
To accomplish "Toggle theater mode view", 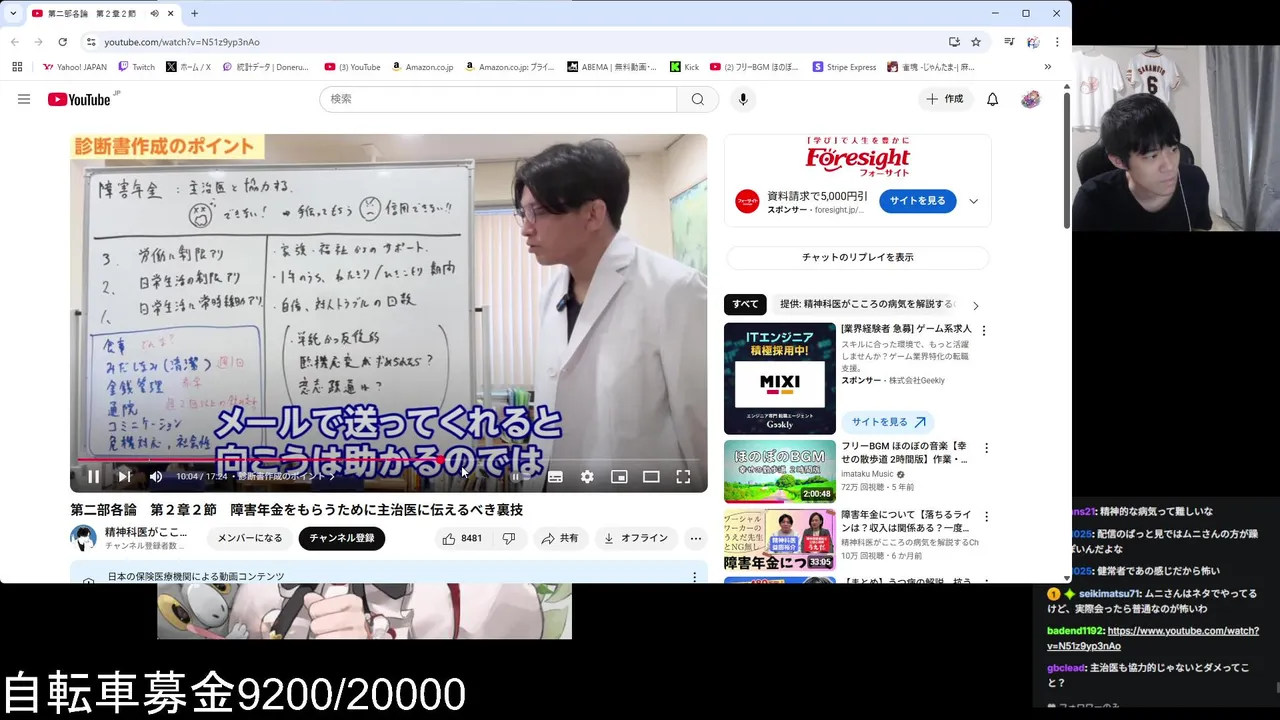I will click(651, 477).
